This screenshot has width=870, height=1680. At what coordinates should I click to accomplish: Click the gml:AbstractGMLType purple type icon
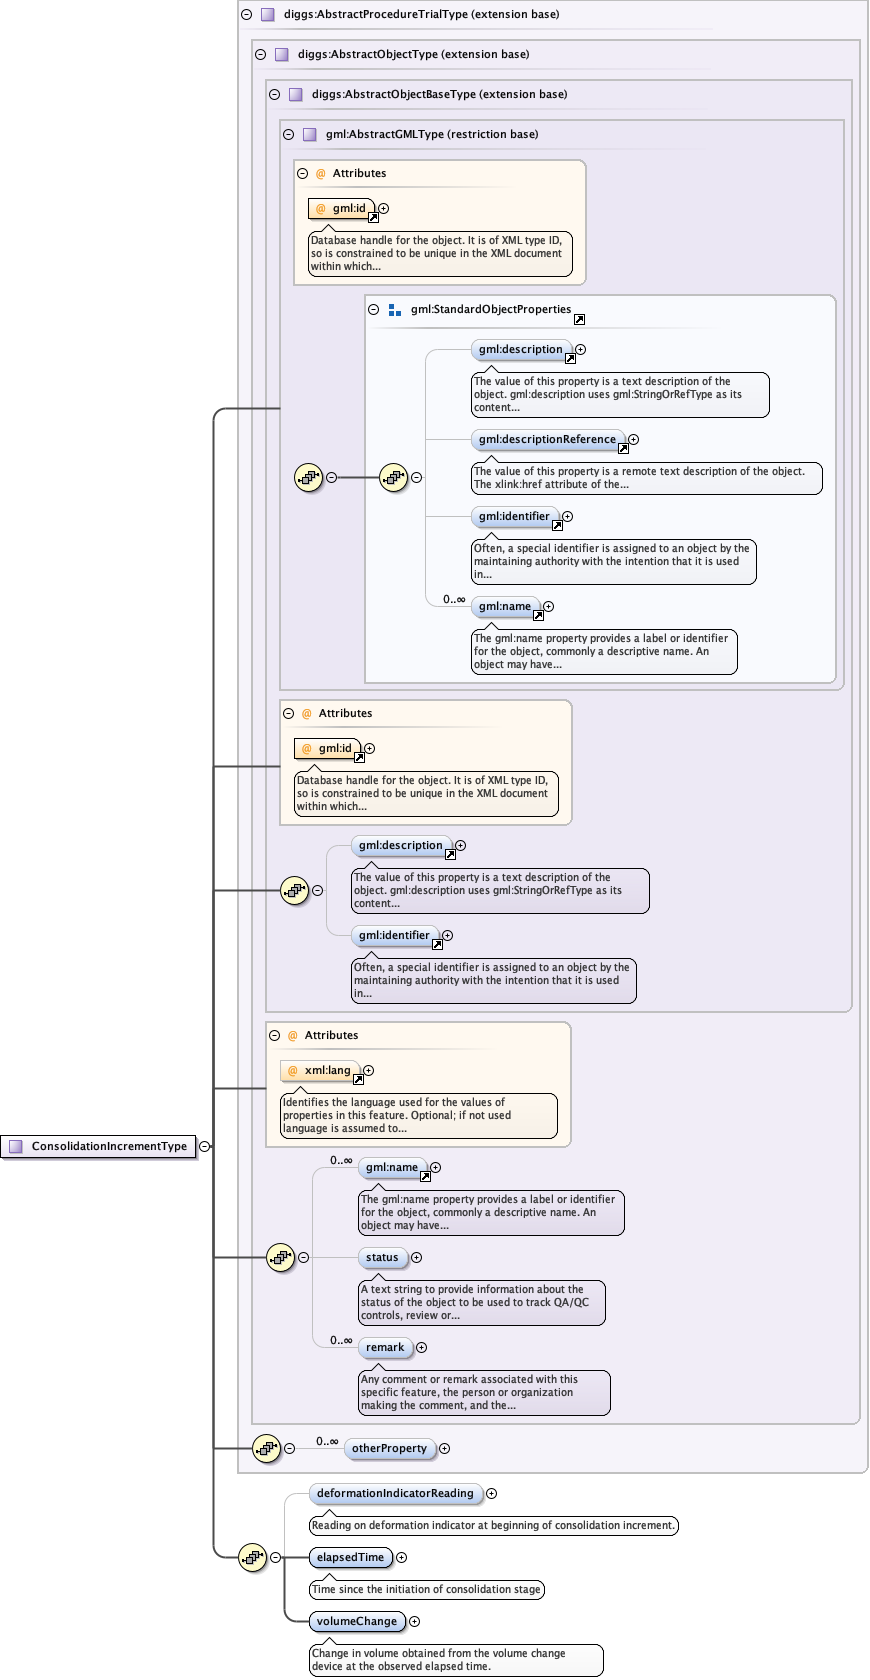310,135
